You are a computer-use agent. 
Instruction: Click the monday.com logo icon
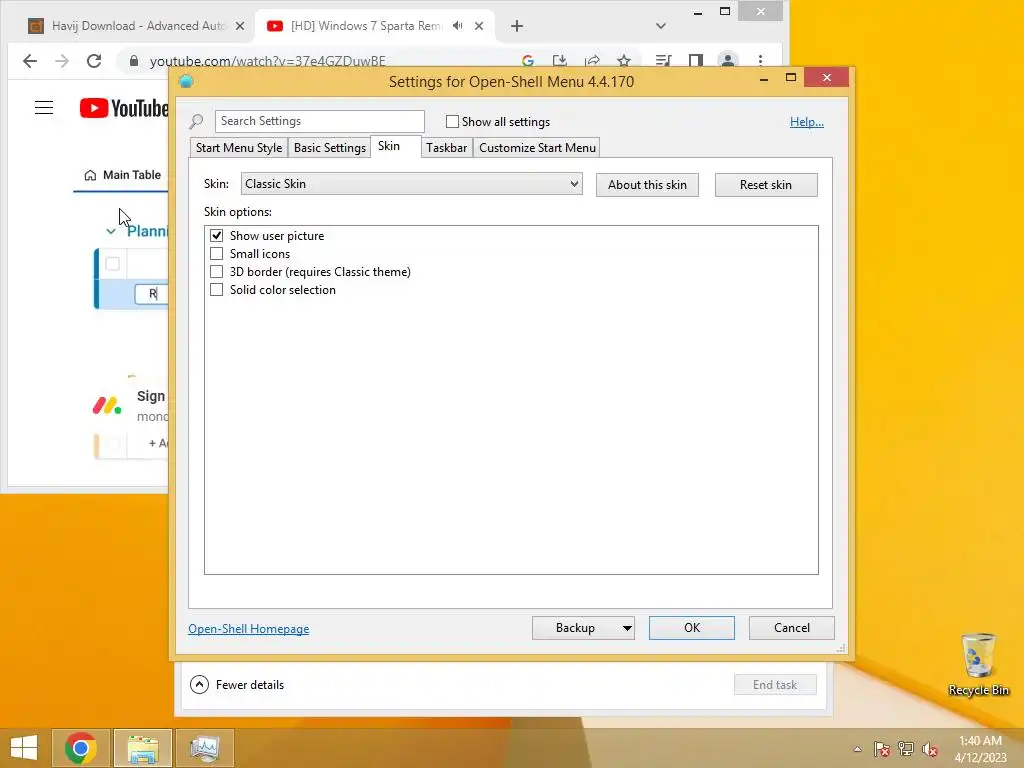(106, 406)
